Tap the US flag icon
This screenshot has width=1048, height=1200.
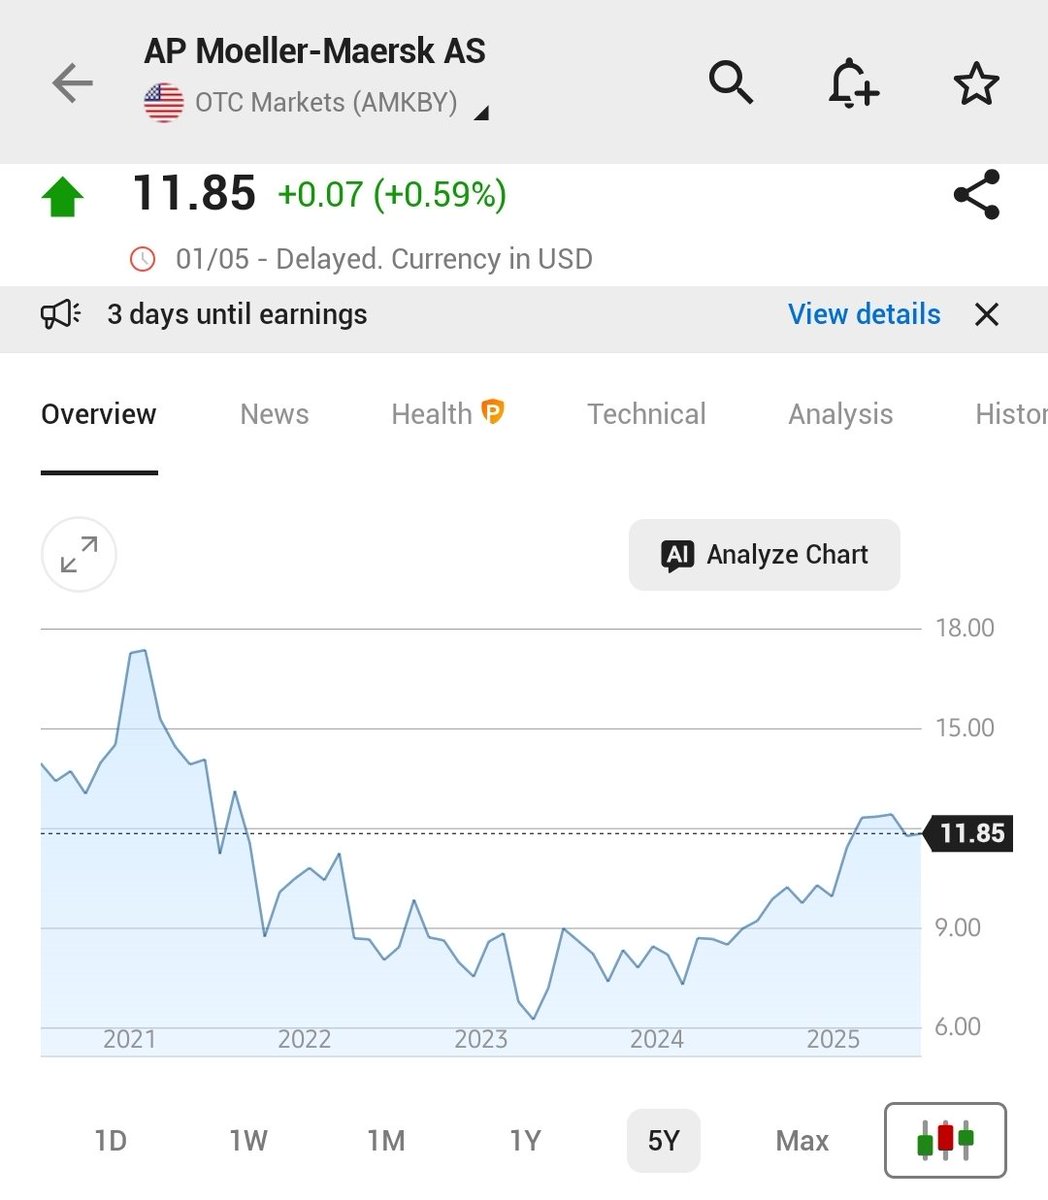tap(164, 103)
